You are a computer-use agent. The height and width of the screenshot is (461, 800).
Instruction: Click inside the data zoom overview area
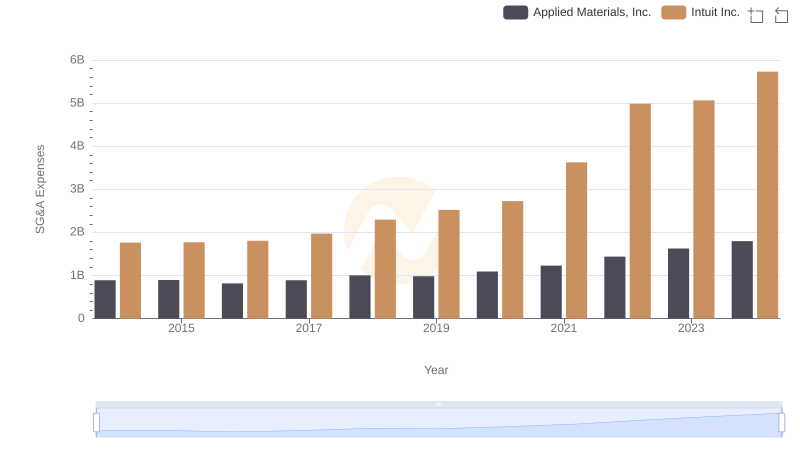439,423
